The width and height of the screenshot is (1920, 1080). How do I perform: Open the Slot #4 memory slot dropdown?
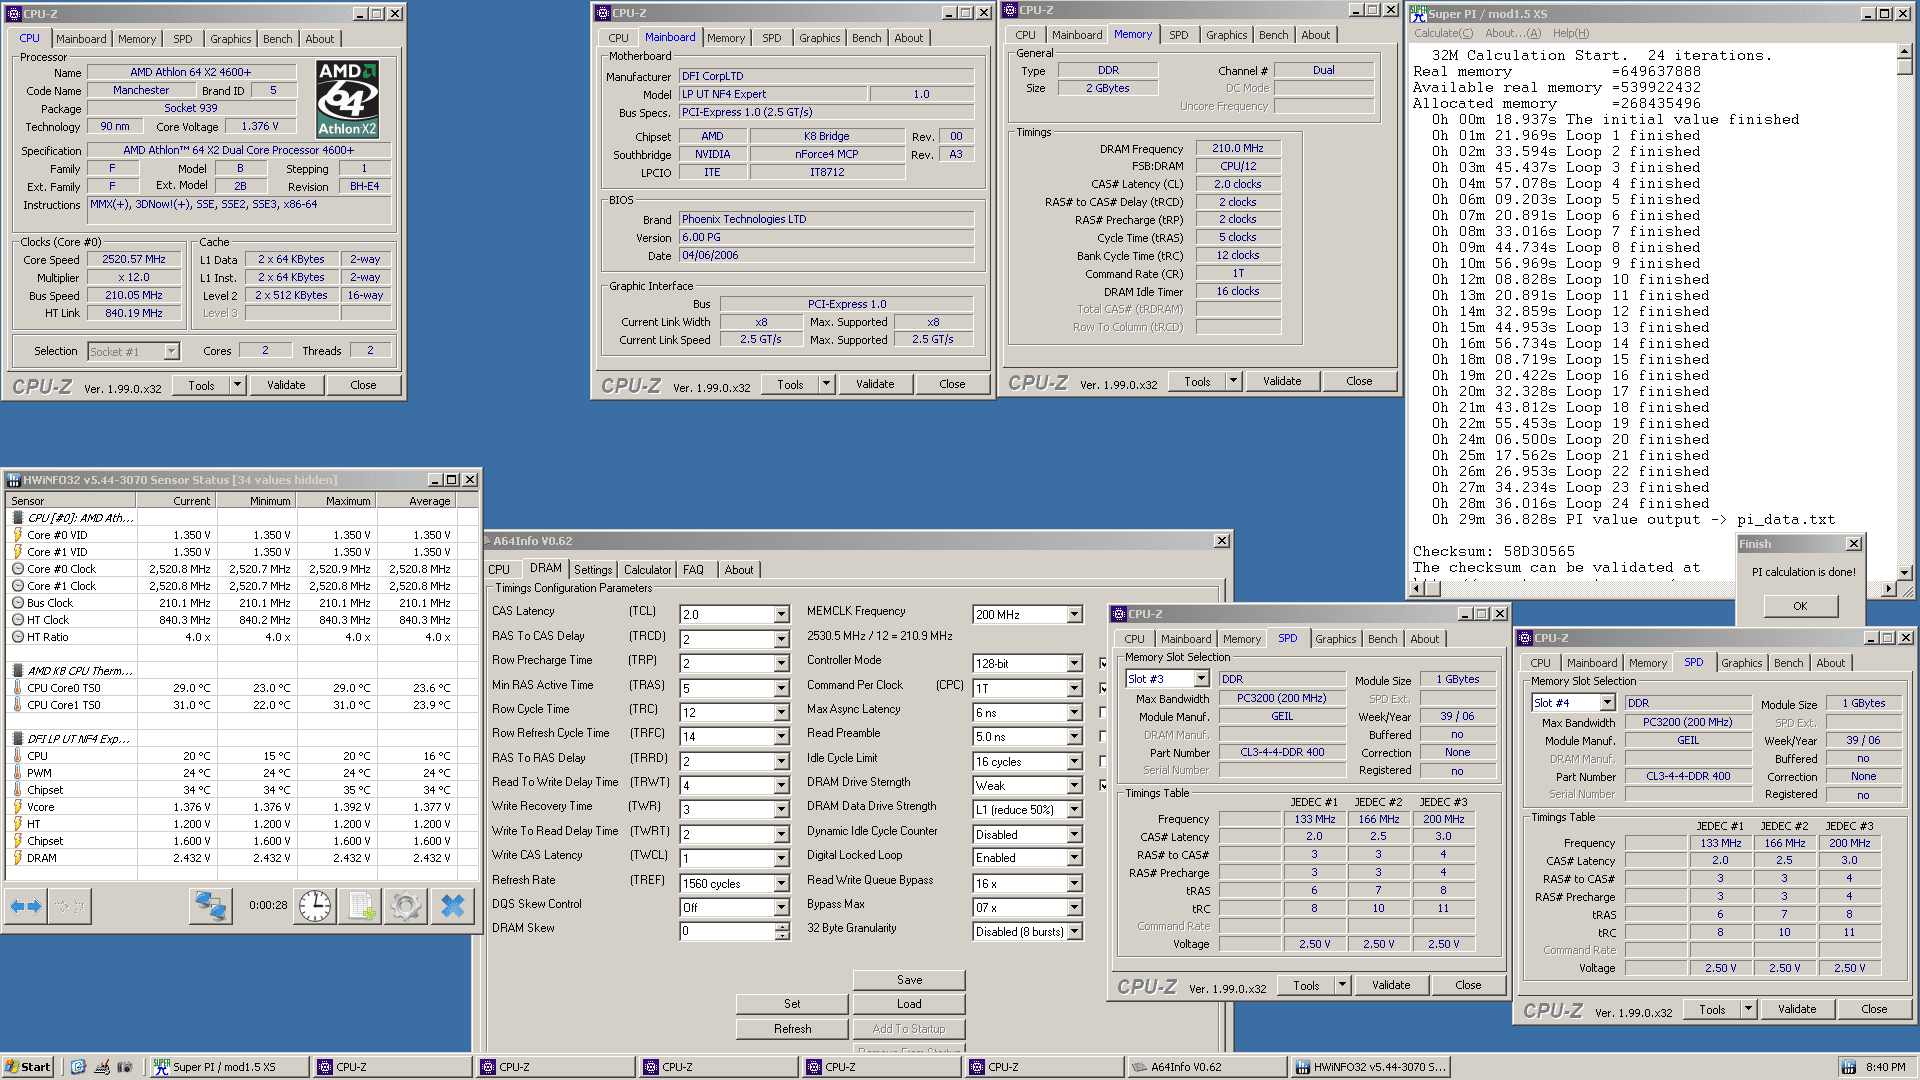1606,703
